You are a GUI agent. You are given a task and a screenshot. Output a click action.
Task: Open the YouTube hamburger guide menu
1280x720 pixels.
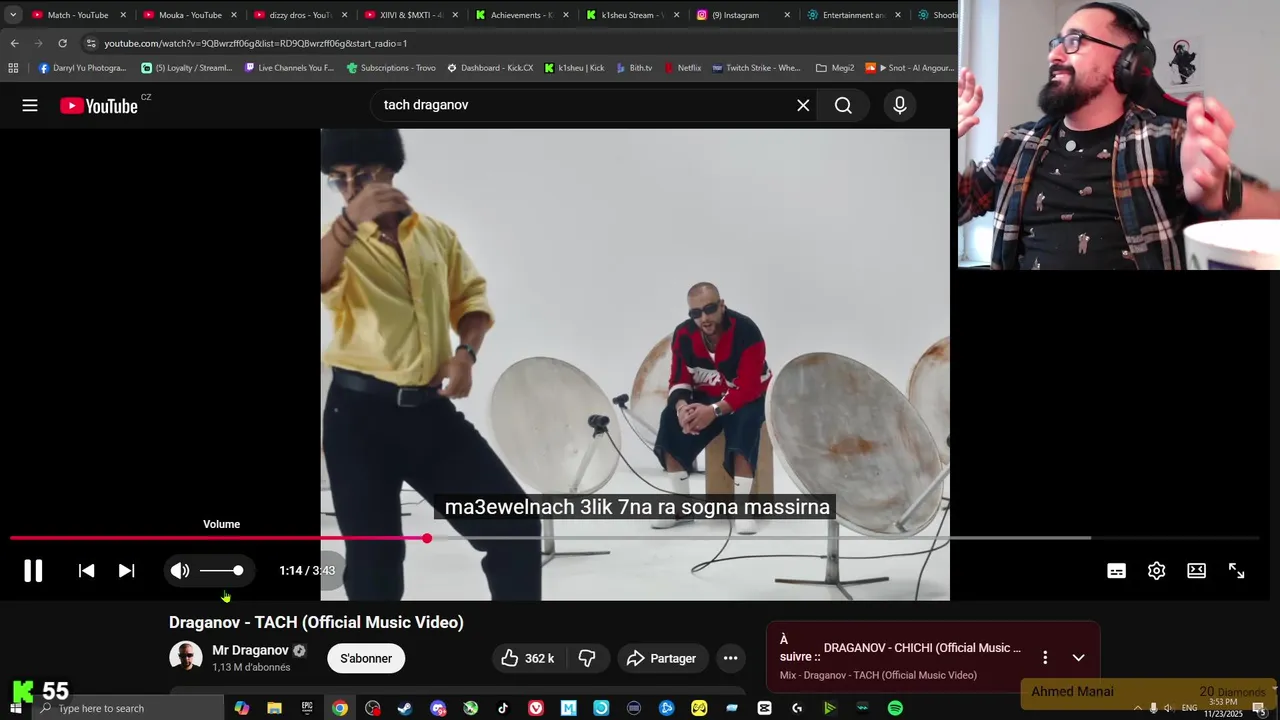pos(30,105)
